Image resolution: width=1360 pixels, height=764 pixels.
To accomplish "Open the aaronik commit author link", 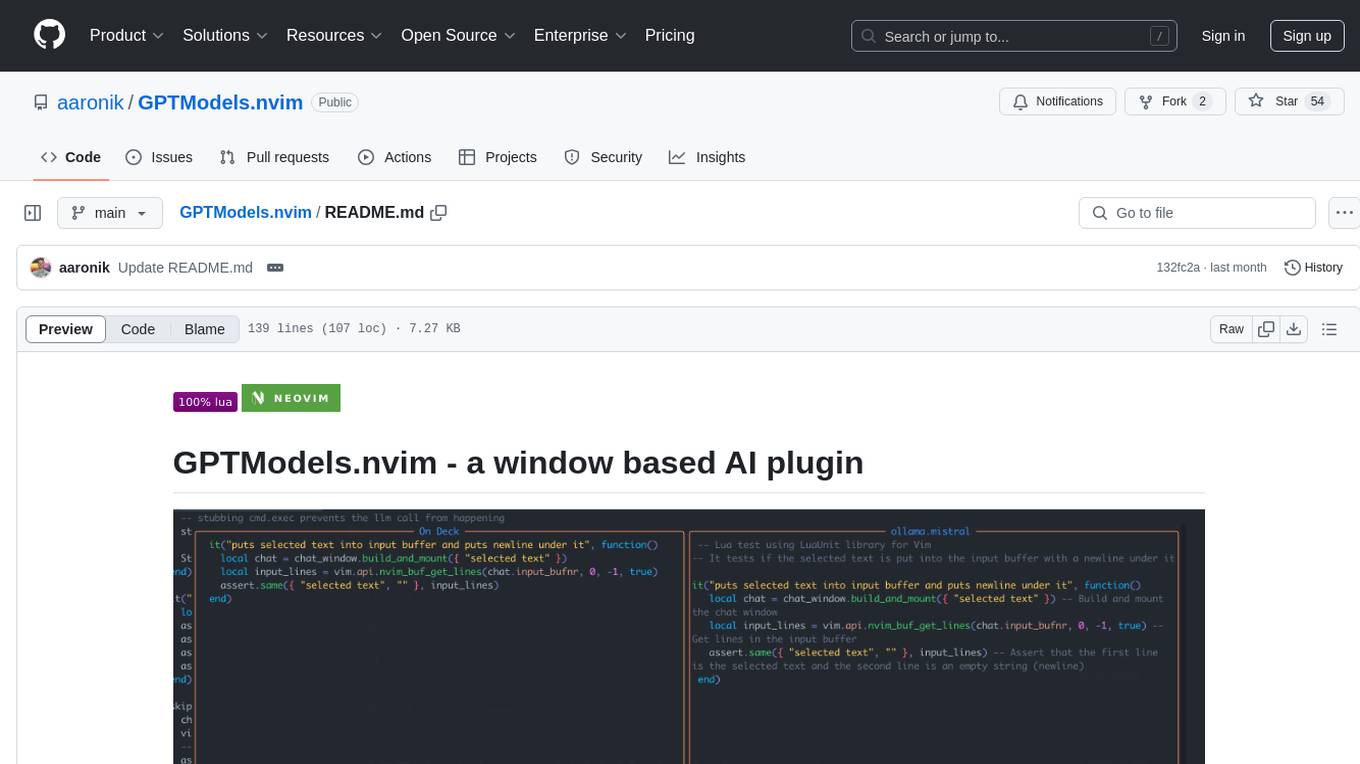I will 84,268.
